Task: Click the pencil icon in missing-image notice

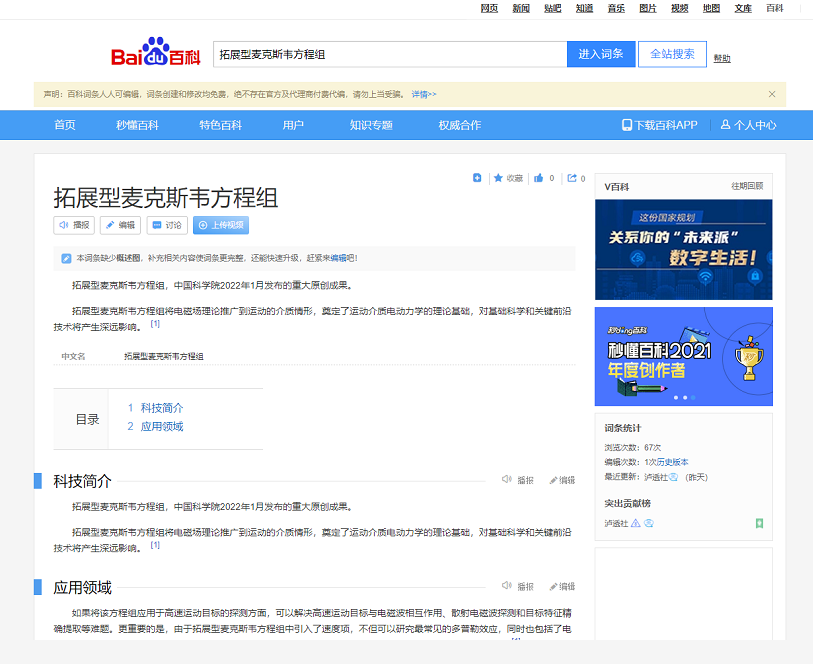Action: [x=66, y=258]
